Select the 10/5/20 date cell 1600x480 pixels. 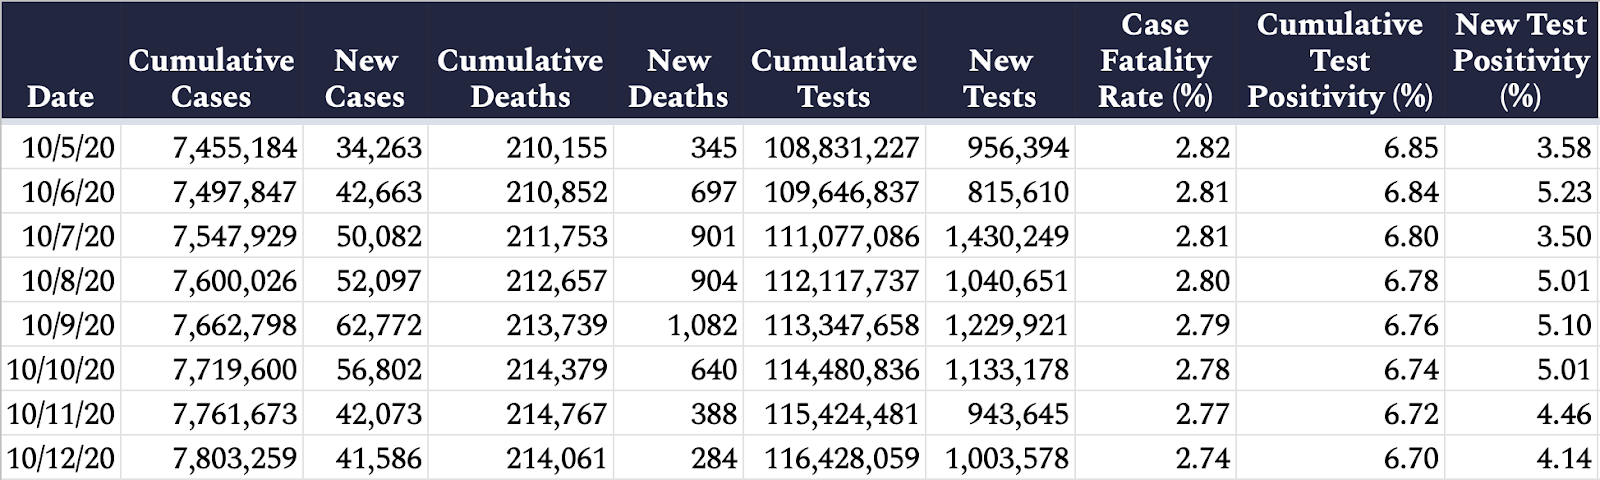click(68, 148)
